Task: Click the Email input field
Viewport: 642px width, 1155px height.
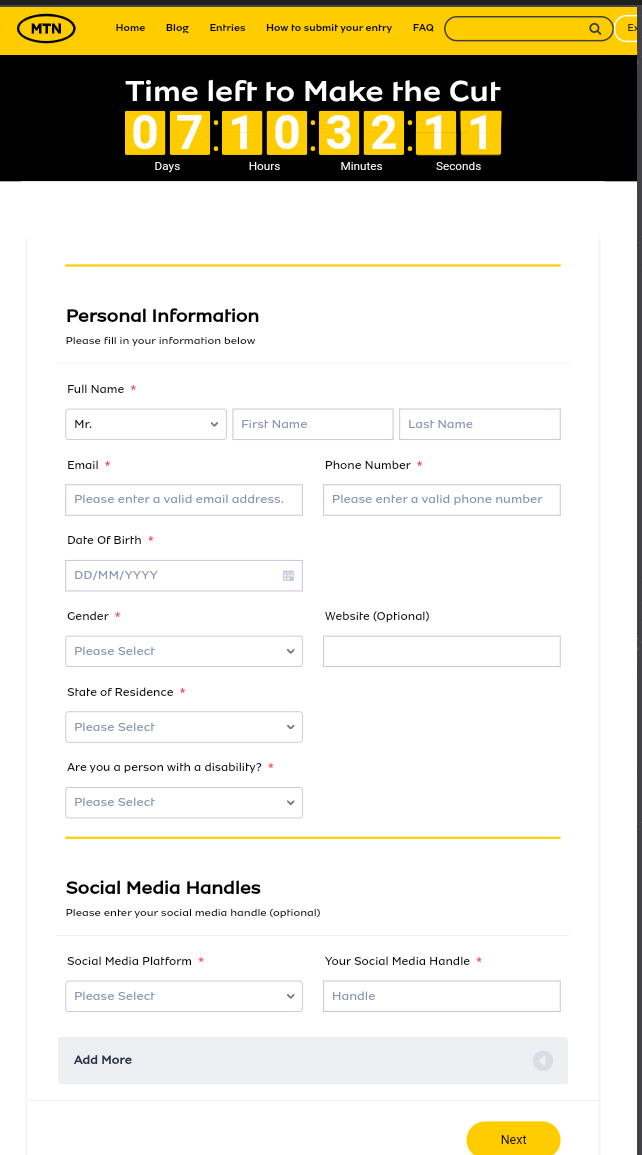Action: point(184,499)
